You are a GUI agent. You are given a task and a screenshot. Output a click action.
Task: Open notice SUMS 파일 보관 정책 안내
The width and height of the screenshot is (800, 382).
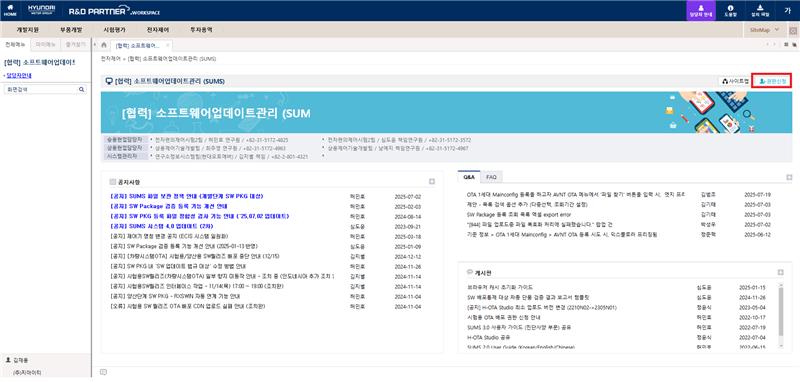186,196
